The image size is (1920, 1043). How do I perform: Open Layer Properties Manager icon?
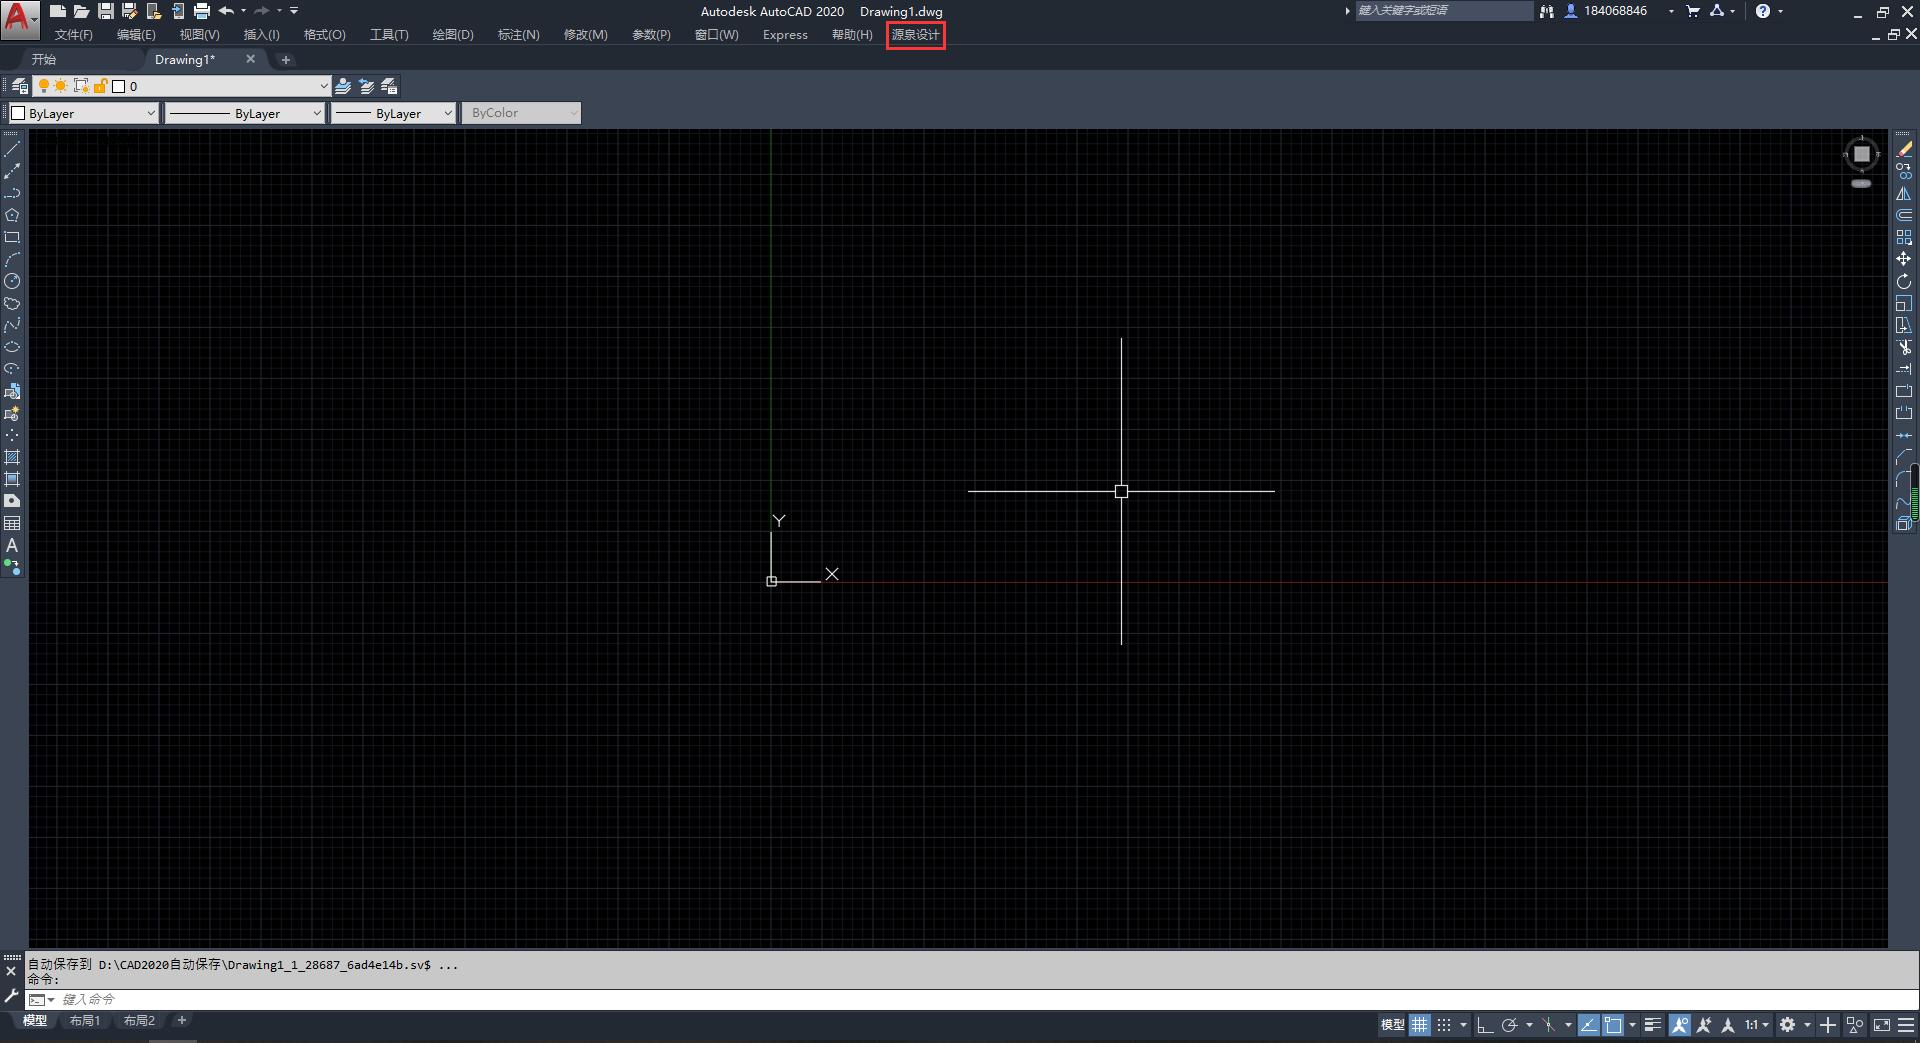(x=19, y=86)
